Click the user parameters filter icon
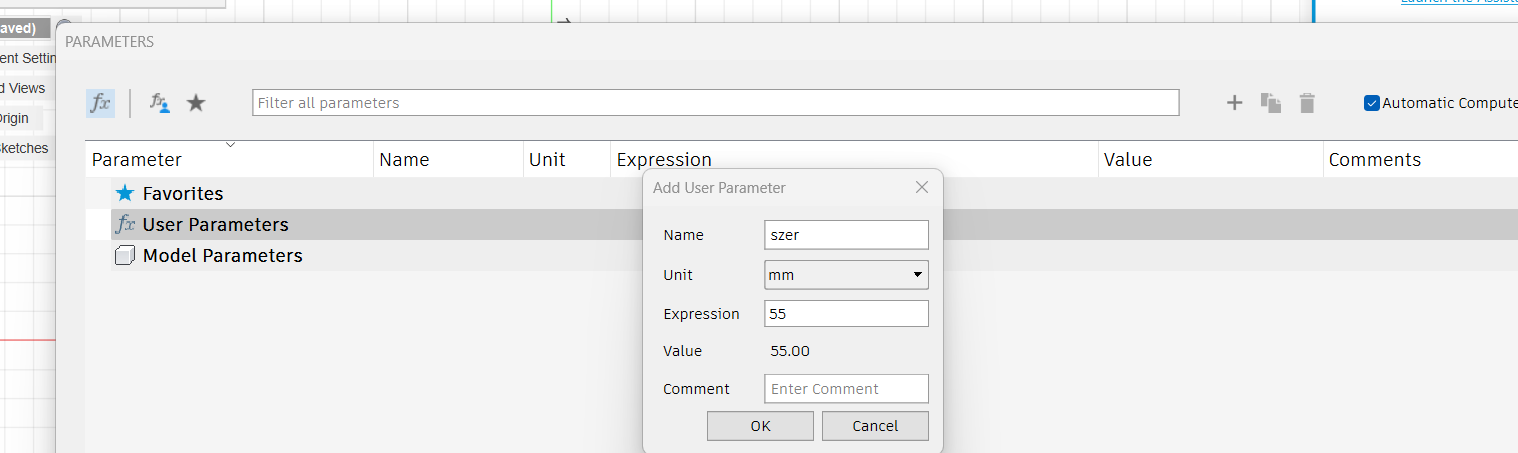 click(159, 103)
